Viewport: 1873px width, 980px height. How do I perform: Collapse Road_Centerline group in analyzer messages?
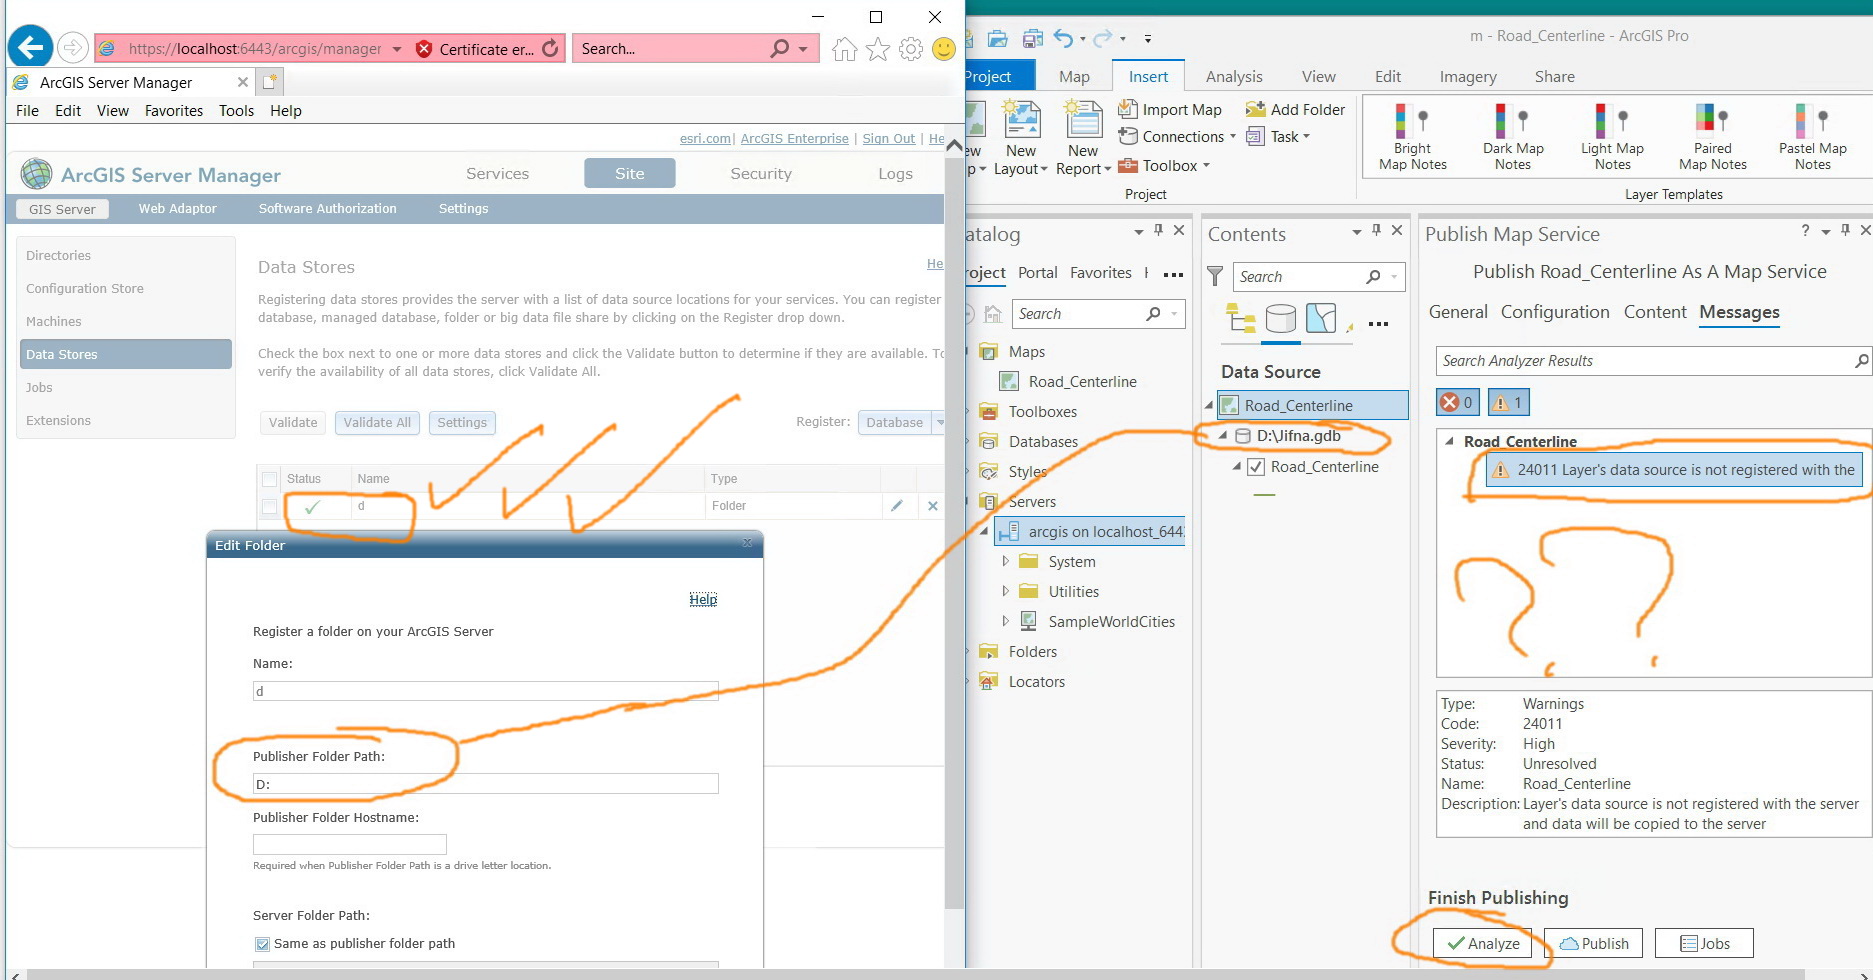coord(1450,441)
